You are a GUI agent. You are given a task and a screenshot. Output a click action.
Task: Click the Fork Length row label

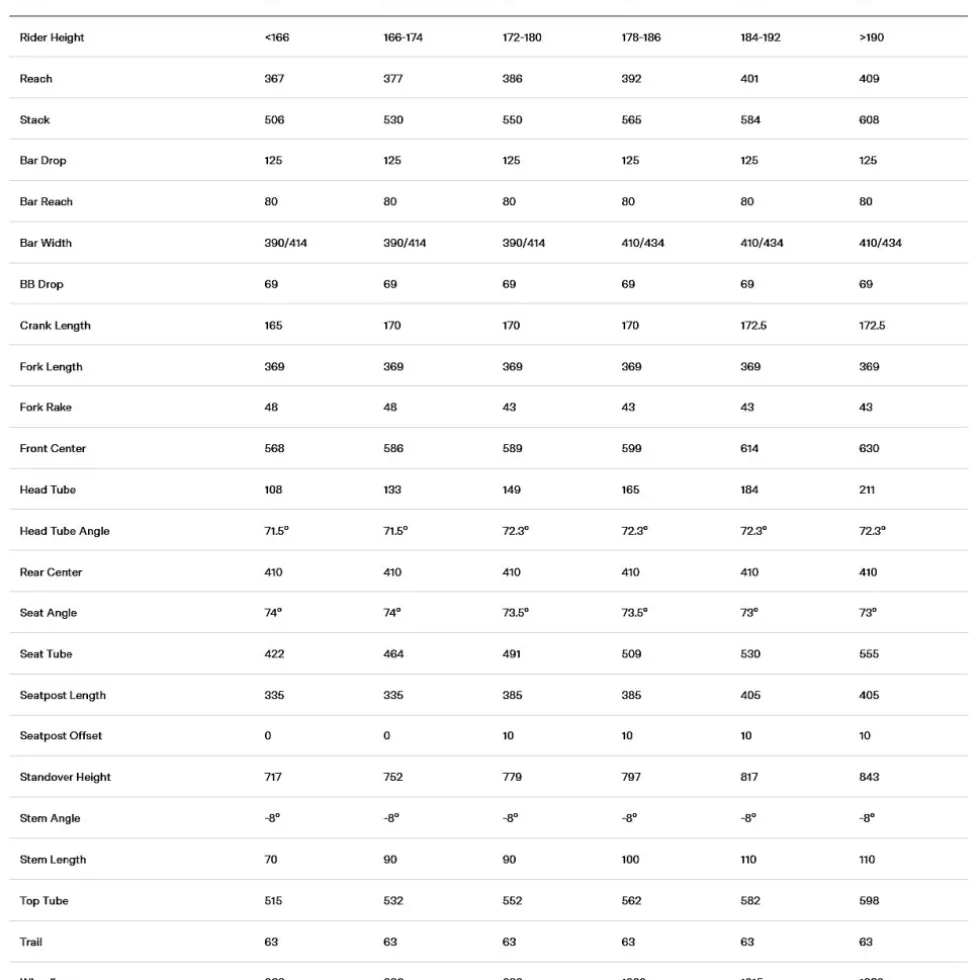click(x=51, y=367)
